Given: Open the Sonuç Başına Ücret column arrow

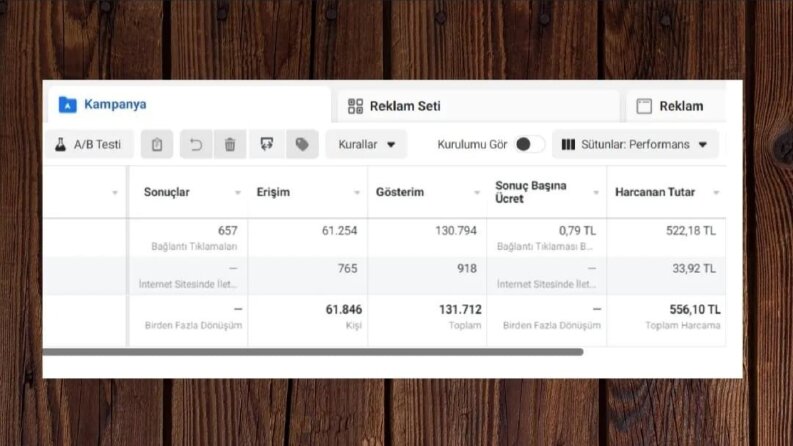Looking at the screenshot, I should pos(596,193).
